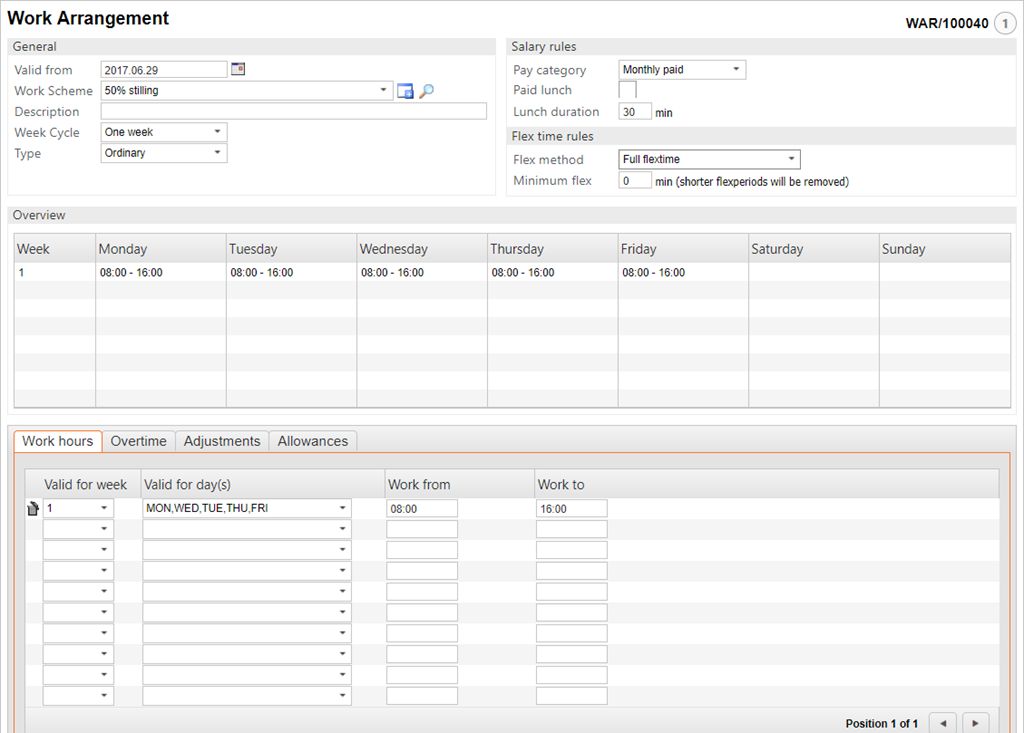Open the Week Cycle dropdown
This screenshot has height=733, width=1024.
click(217, 132)
